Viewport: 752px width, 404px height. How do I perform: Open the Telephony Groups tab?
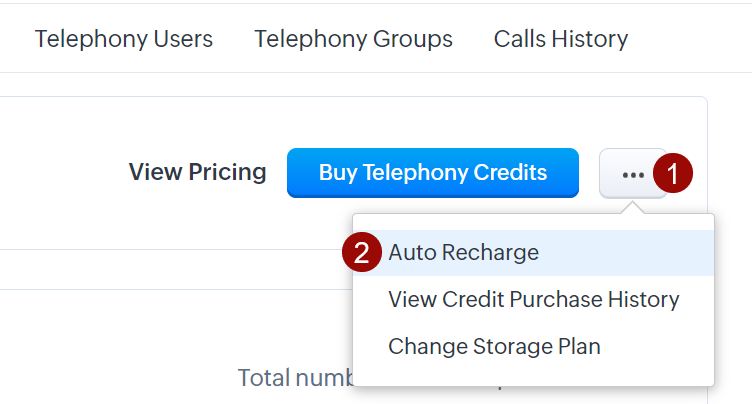353,39
